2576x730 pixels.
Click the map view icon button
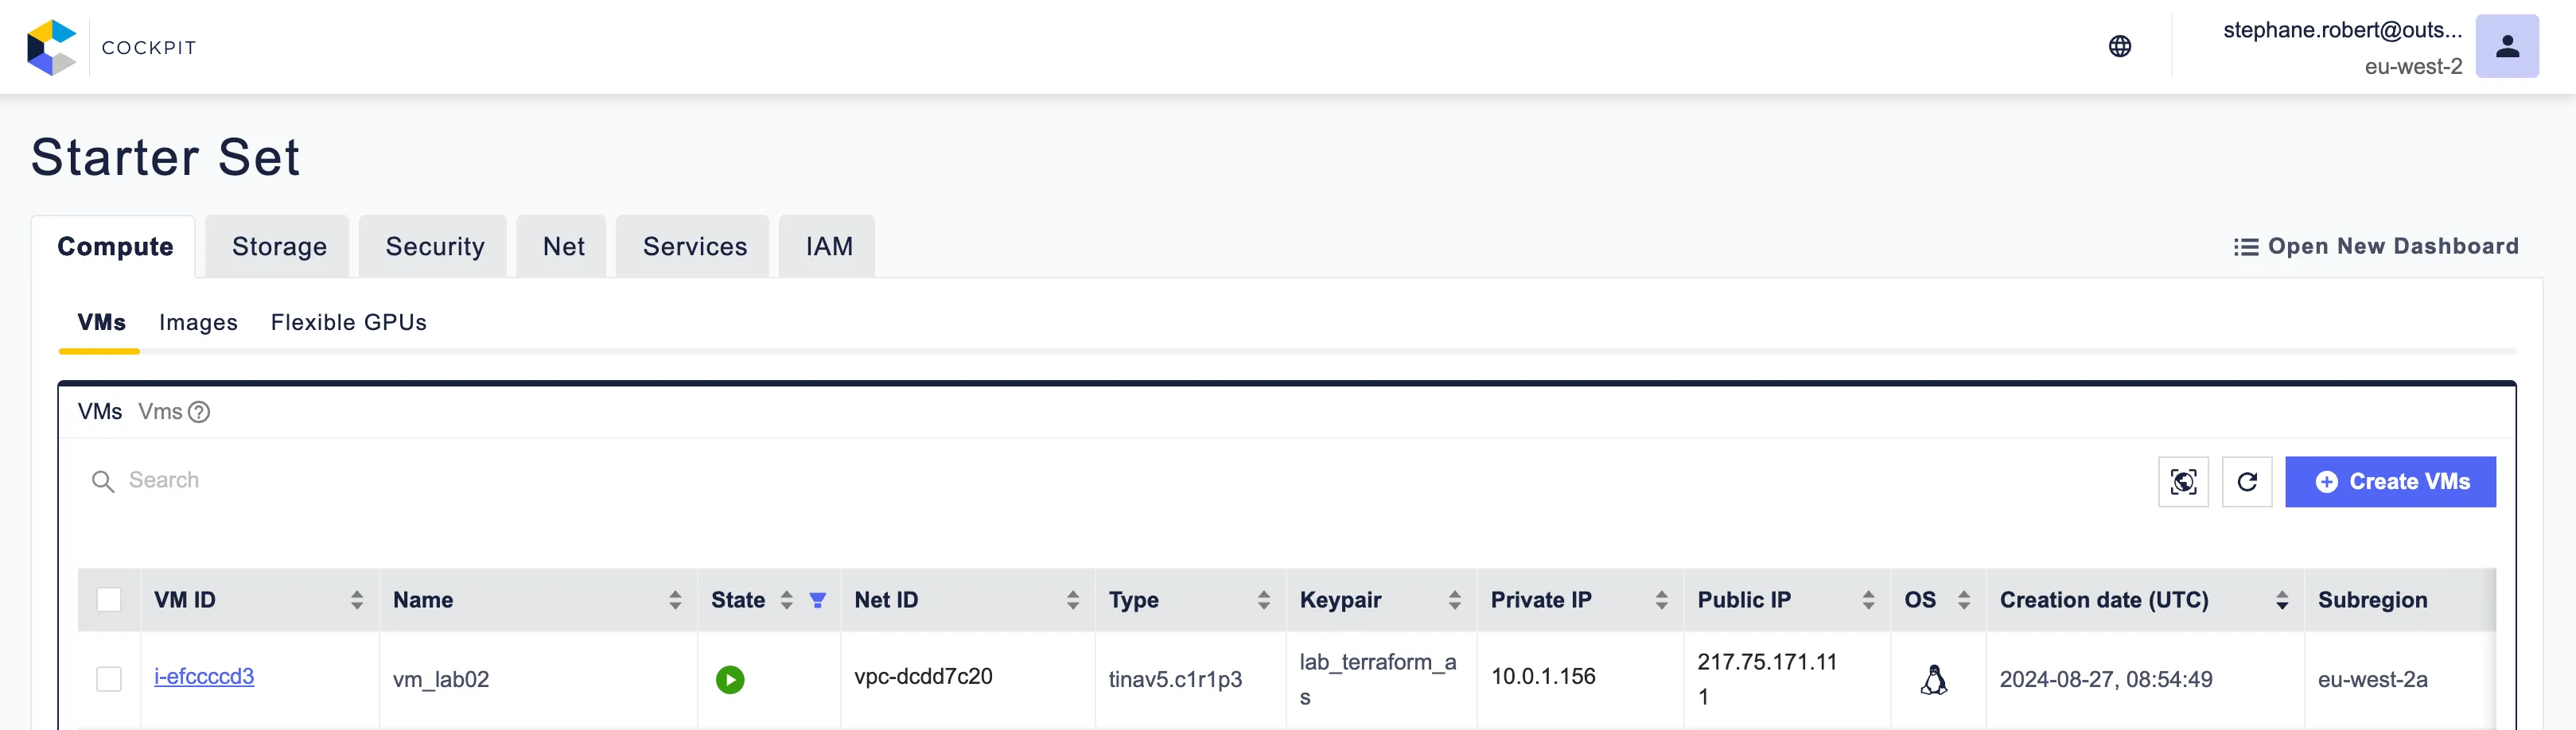pos(2183,482)
